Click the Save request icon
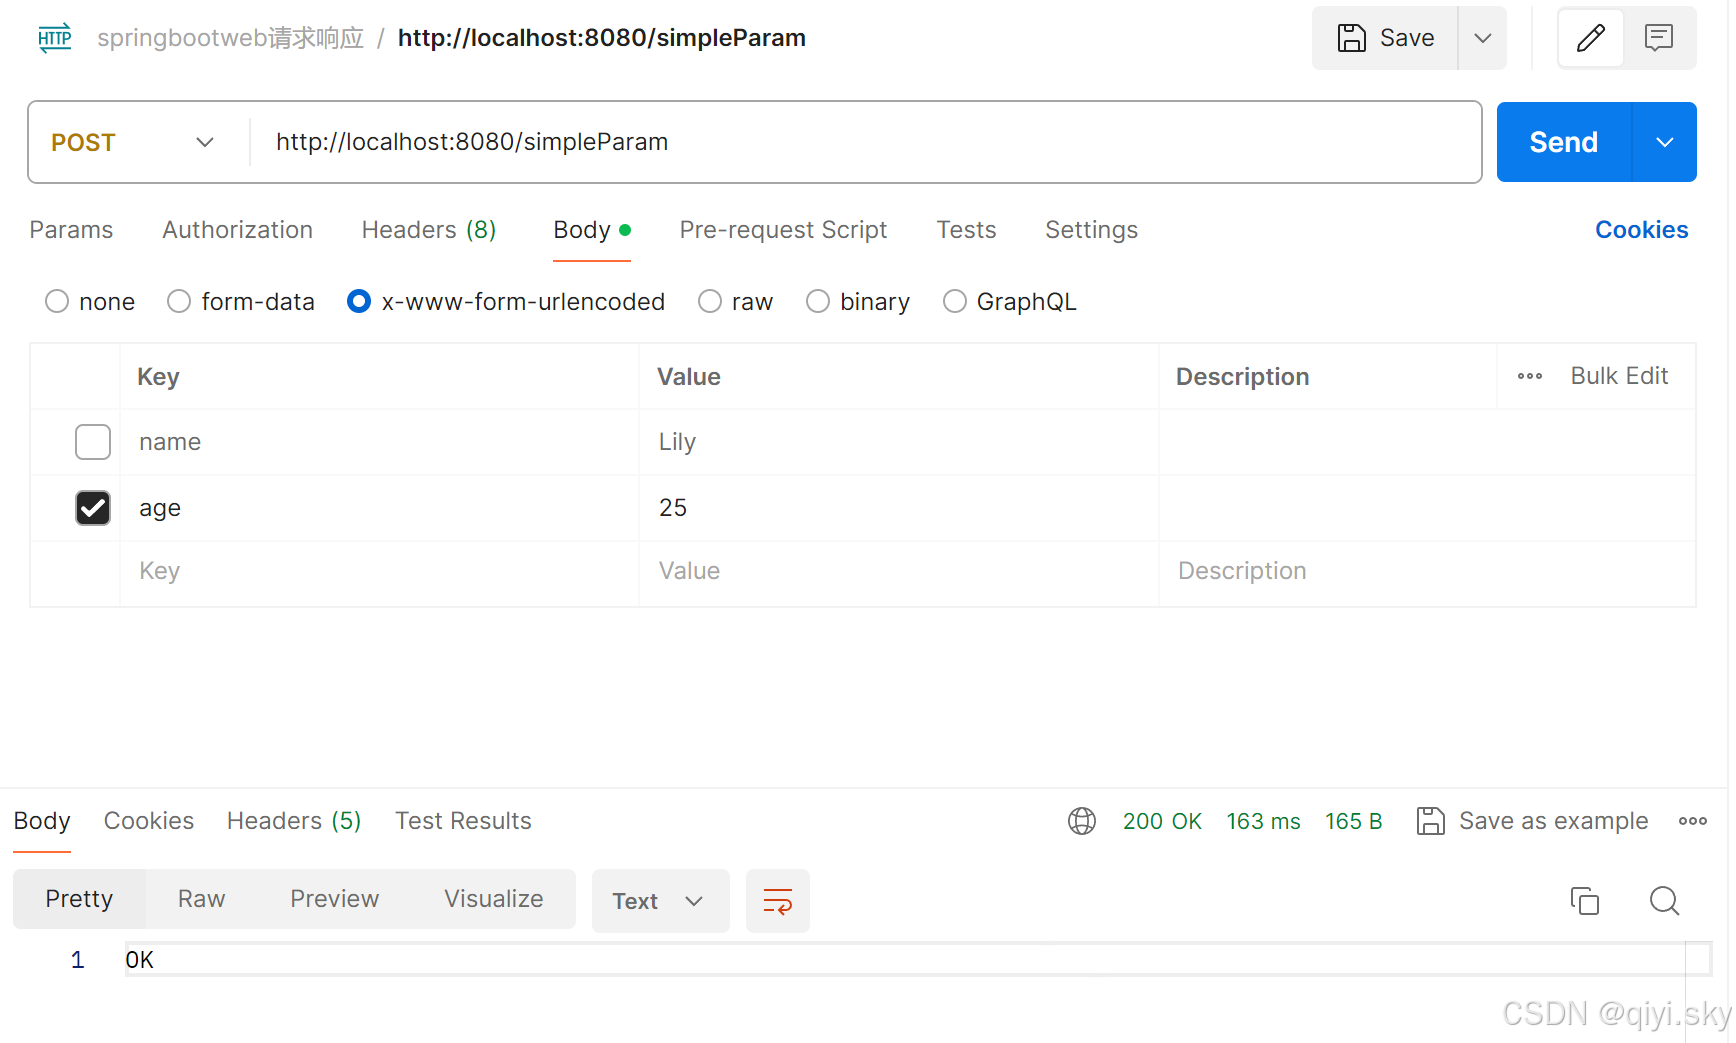Viewport: 1736px width, 1043px height. pyautogui.click(x=1385, y=38)
